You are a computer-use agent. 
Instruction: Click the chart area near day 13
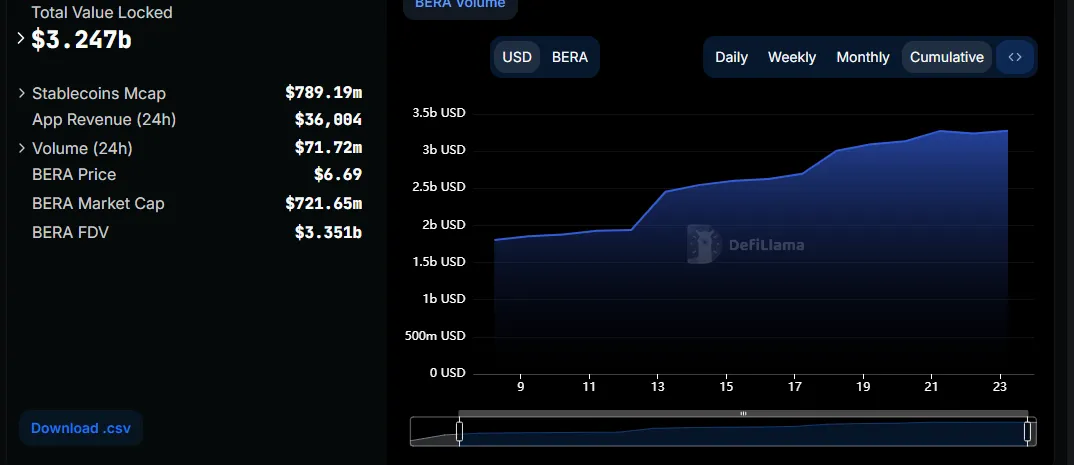click(658, 280)
